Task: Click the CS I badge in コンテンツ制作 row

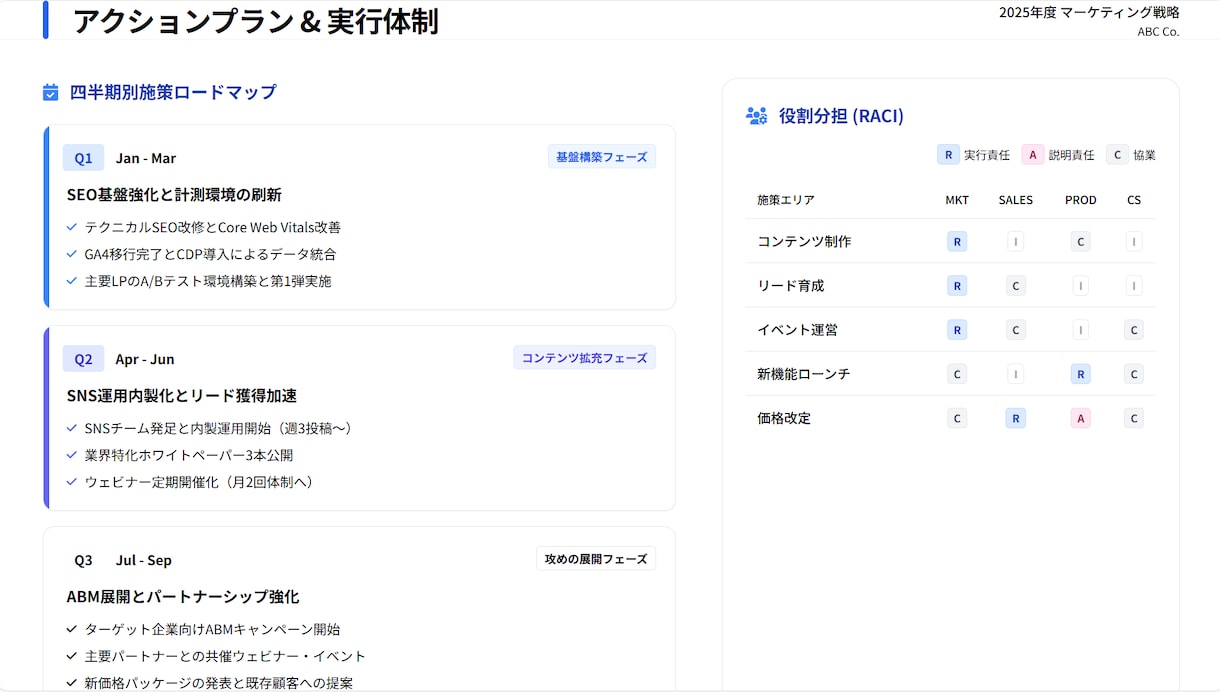Action: [x=1134, y=241]
